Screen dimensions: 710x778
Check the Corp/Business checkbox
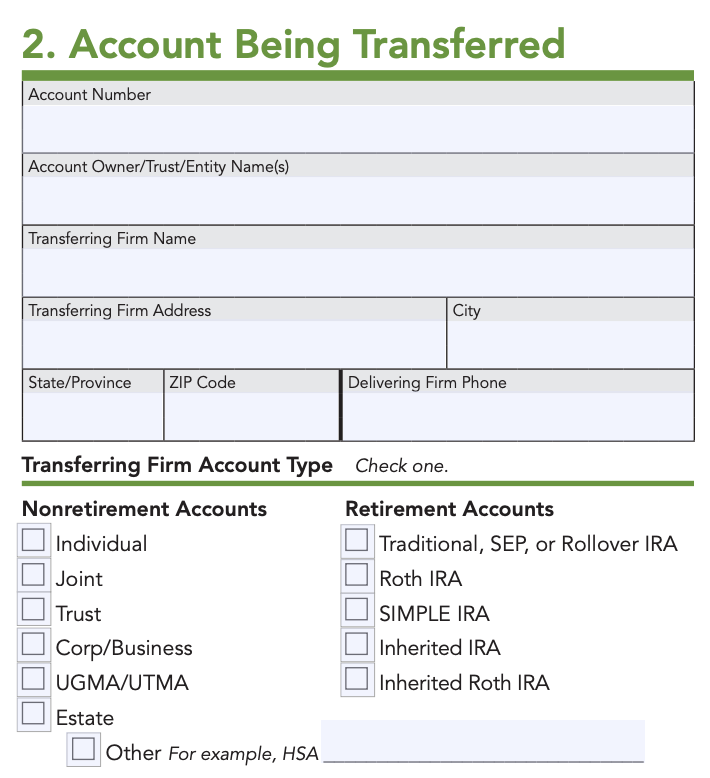pos(33,644)
